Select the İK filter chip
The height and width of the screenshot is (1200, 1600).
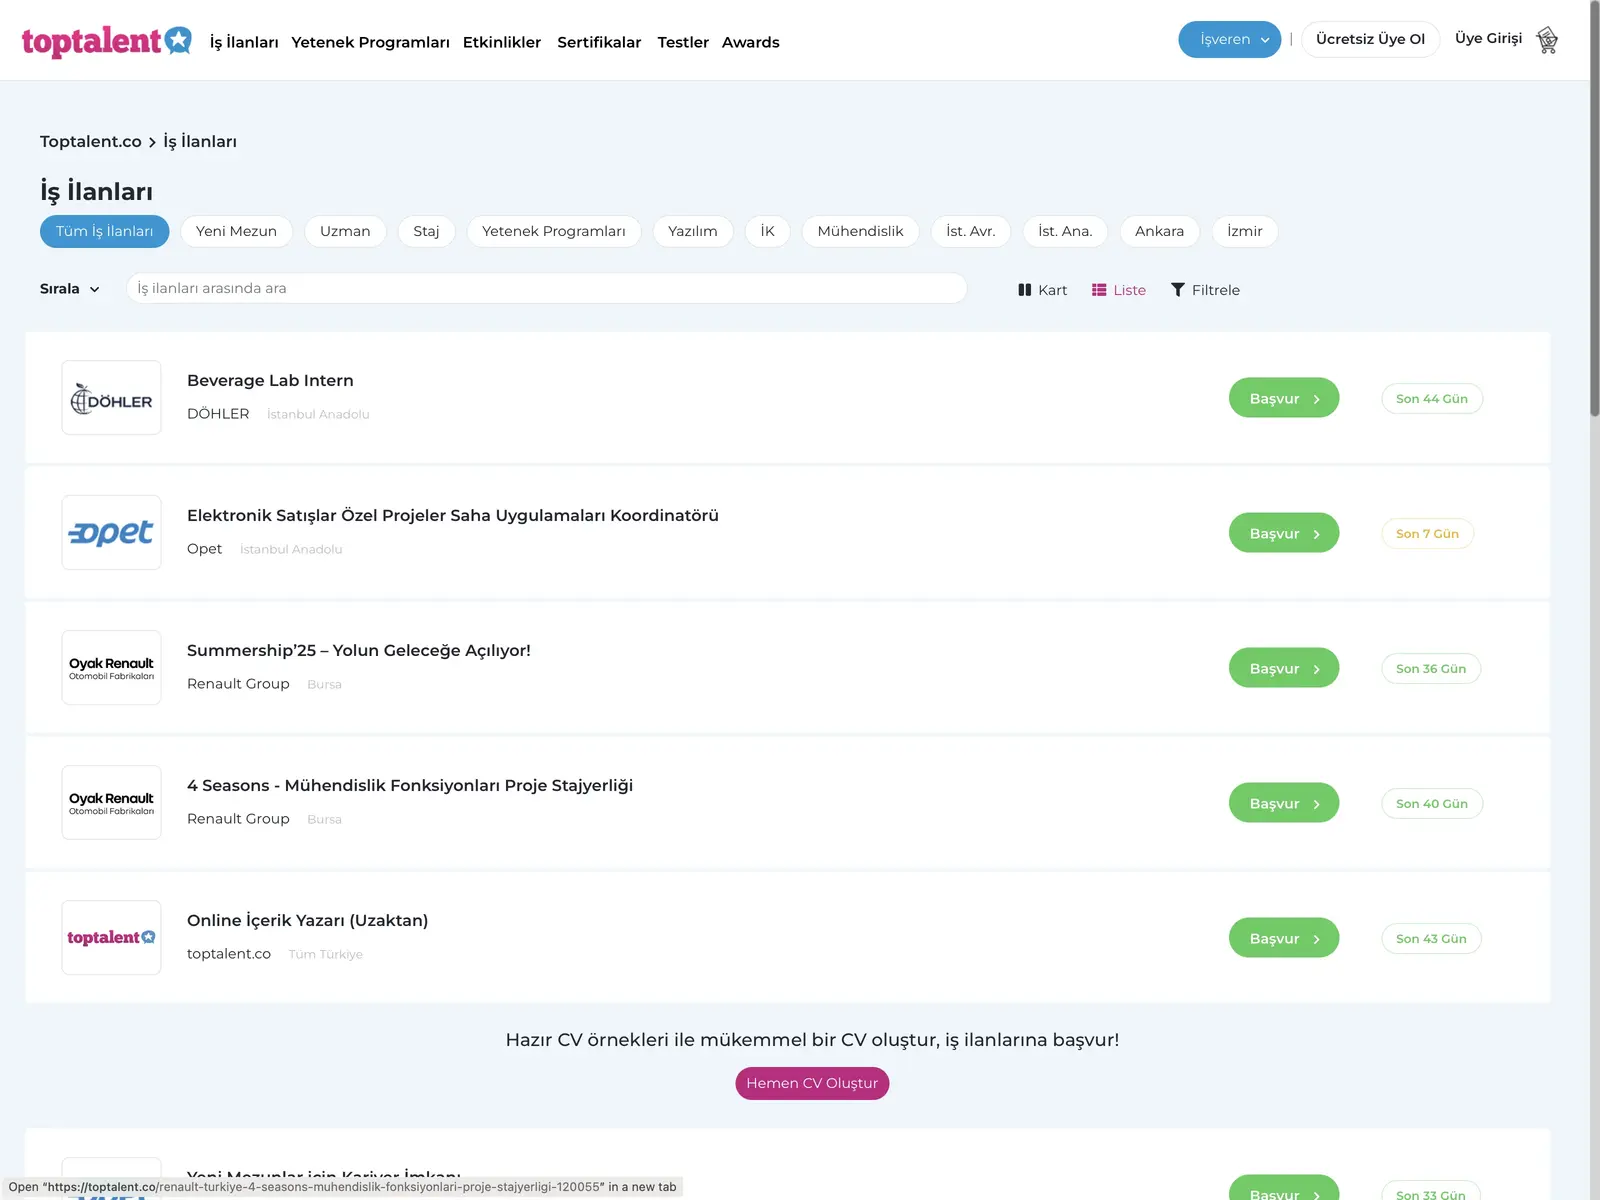[767, 231]
